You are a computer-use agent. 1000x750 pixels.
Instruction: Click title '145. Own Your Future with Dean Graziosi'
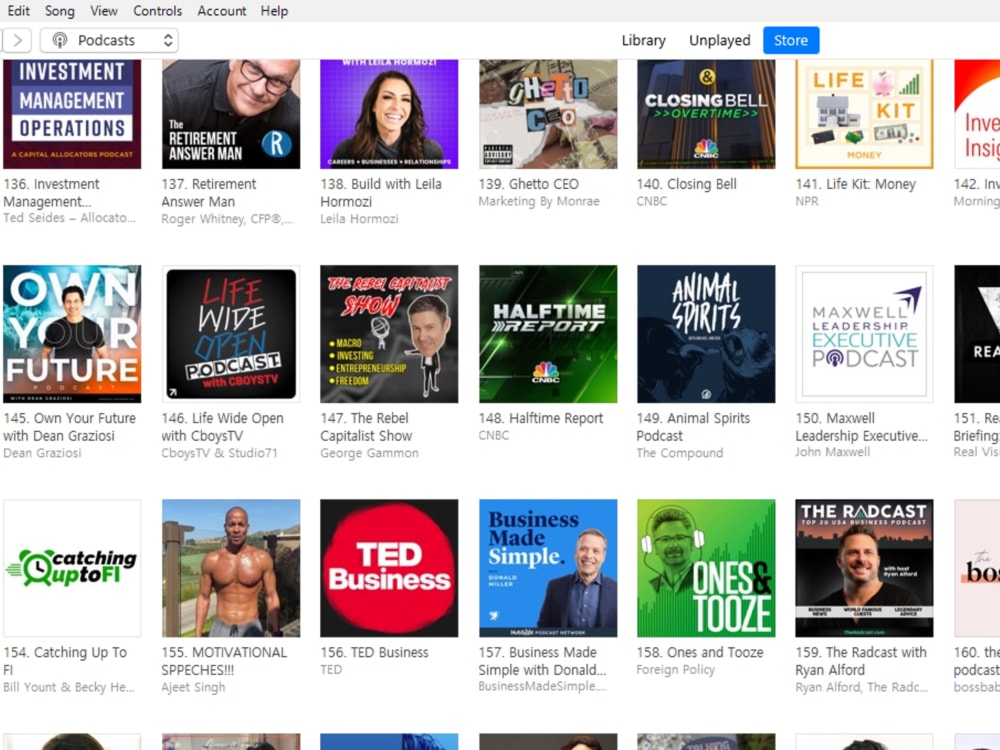pyautogui.click(x=70, y=427)
